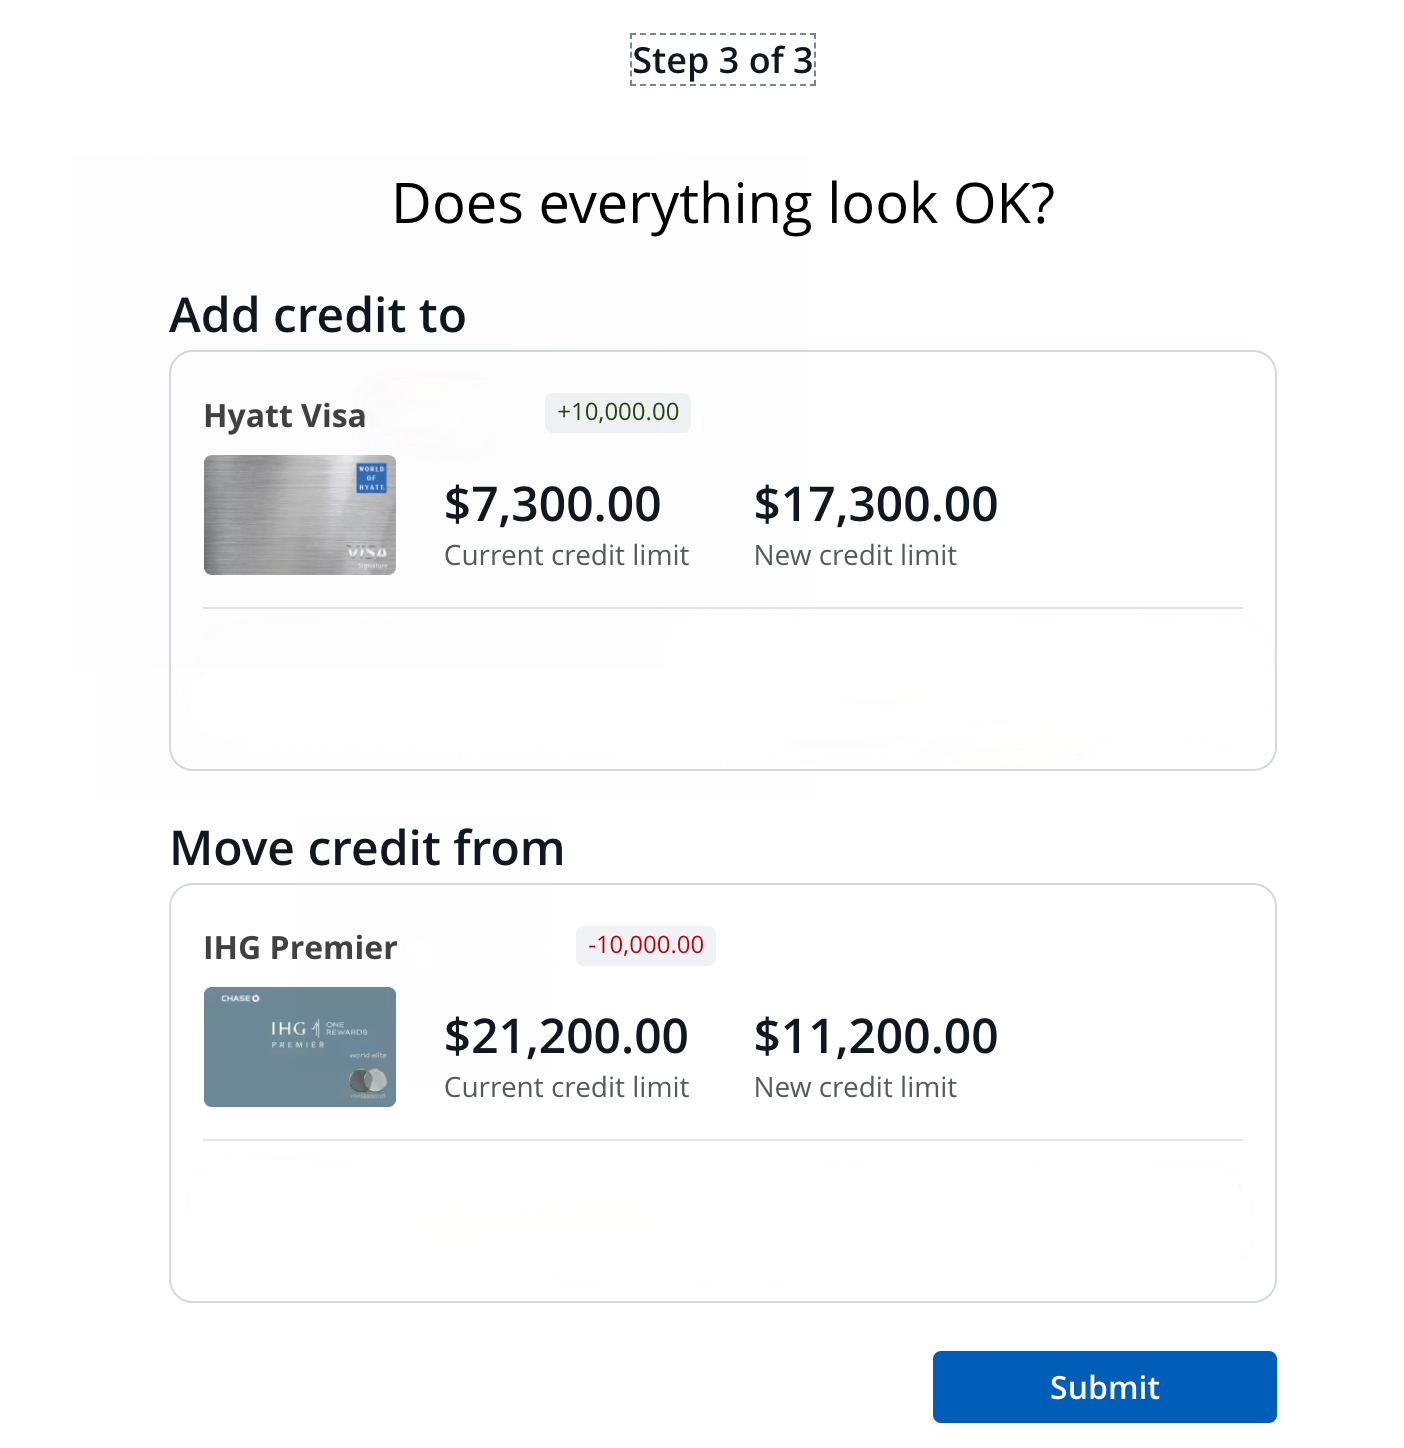Viewport: 1404px width, 1448px height.
Task: Select the $7,300.00 current credit limit value
Action: (x=553, y=504)
